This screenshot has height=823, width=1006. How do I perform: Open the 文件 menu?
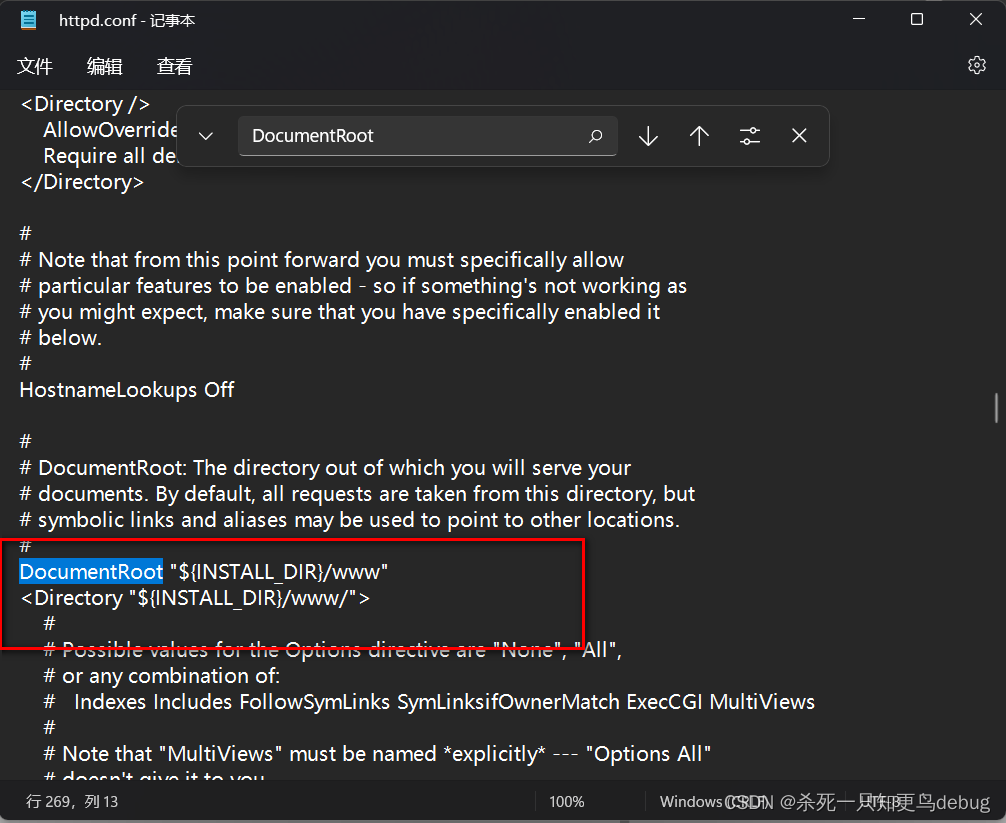tap(35, 66)
